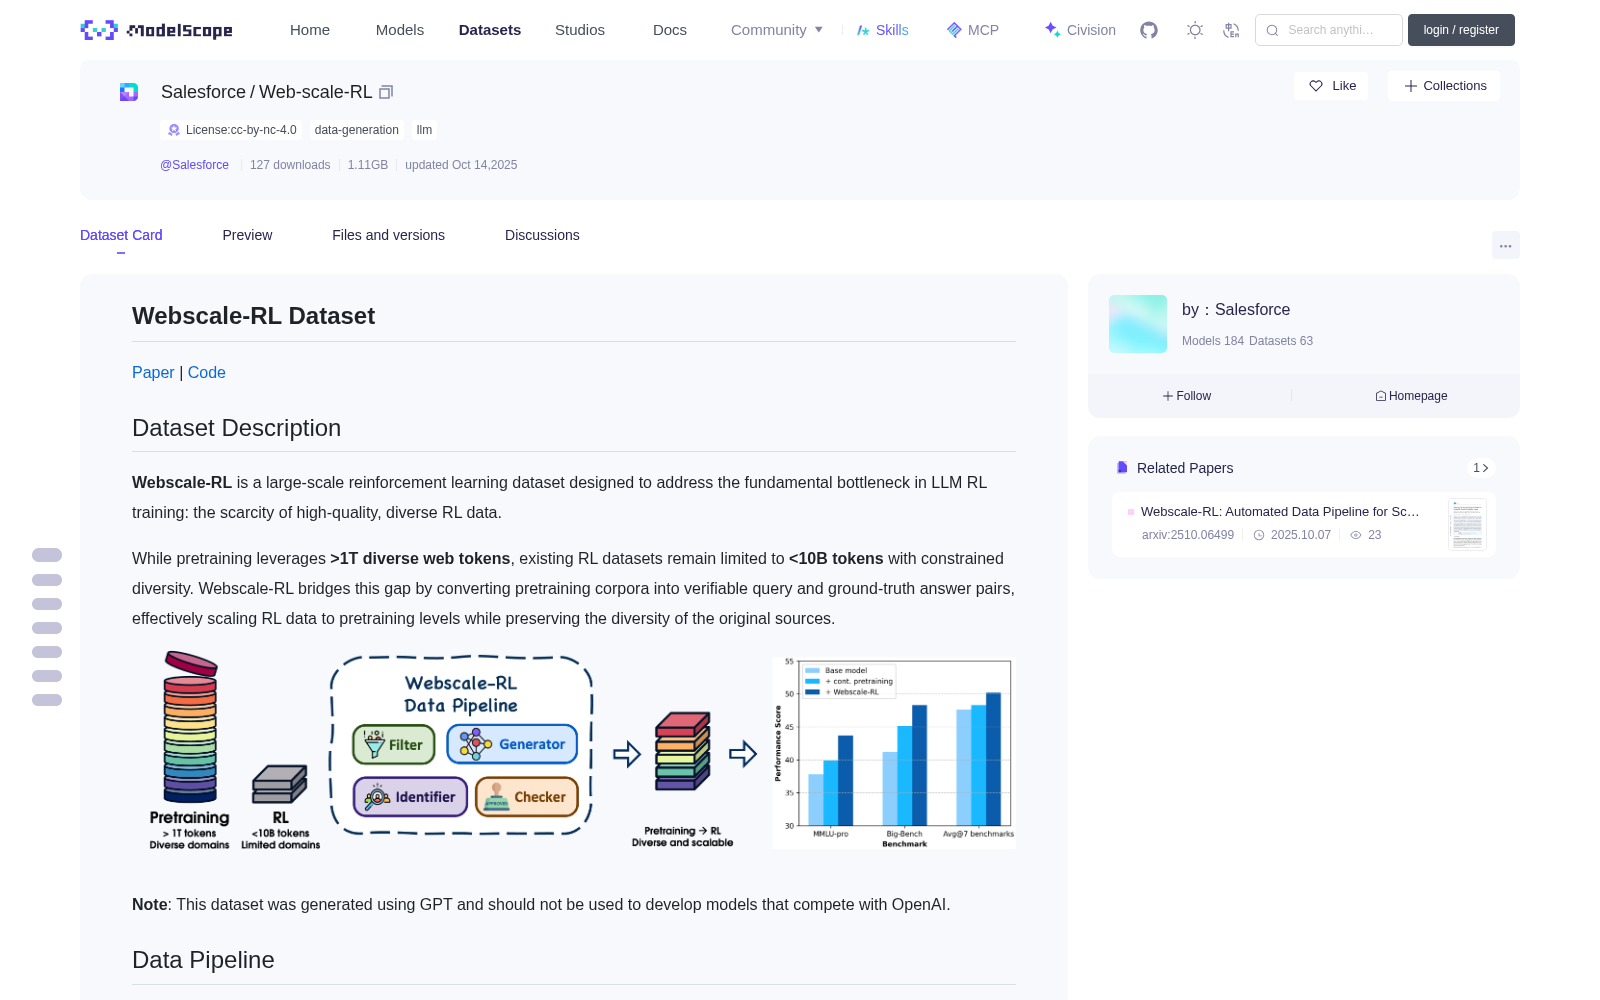Viewport: 1600px width, 1000px height.
Task: Open the Paper link
Action: point(153,372)
